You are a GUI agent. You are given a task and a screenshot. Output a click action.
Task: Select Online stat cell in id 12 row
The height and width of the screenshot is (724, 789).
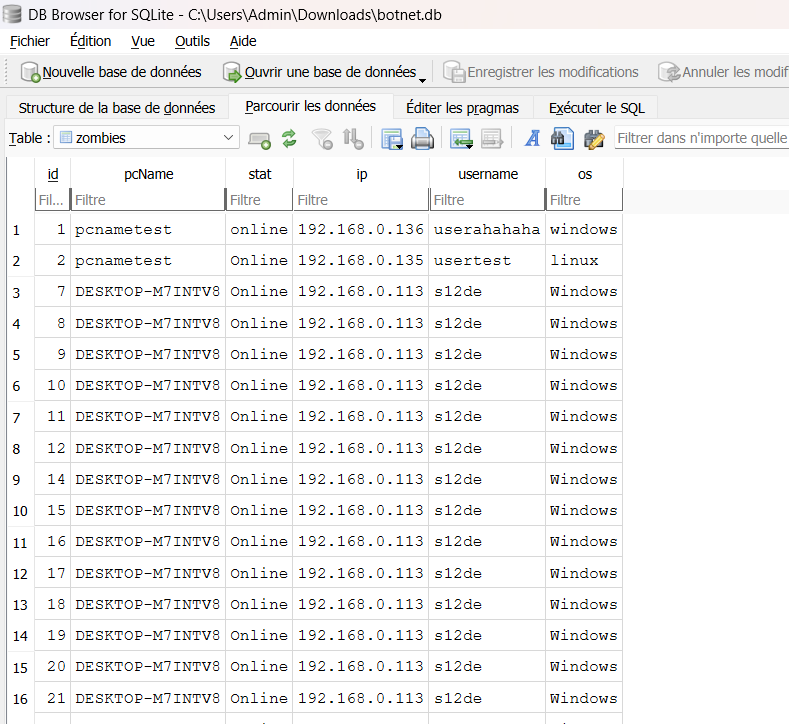pos(260,448)
